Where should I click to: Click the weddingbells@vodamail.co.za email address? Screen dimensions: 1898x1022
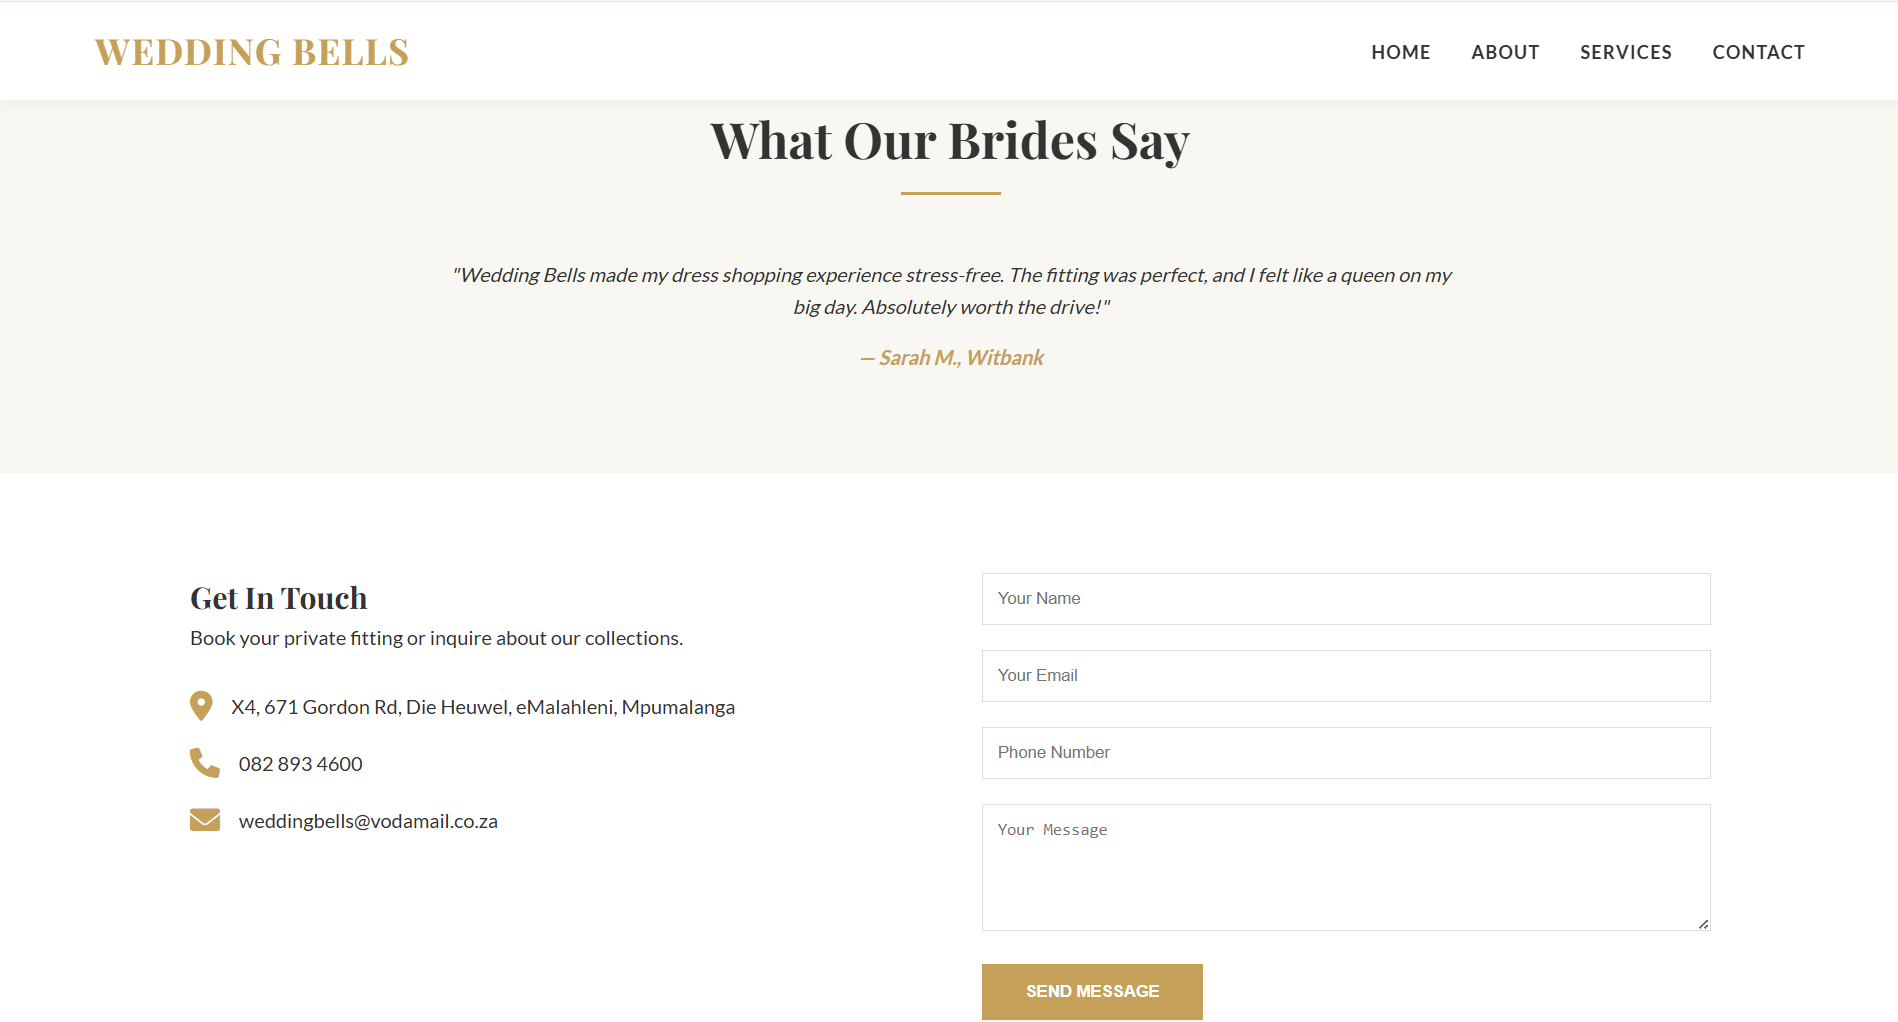coord(368,821)
